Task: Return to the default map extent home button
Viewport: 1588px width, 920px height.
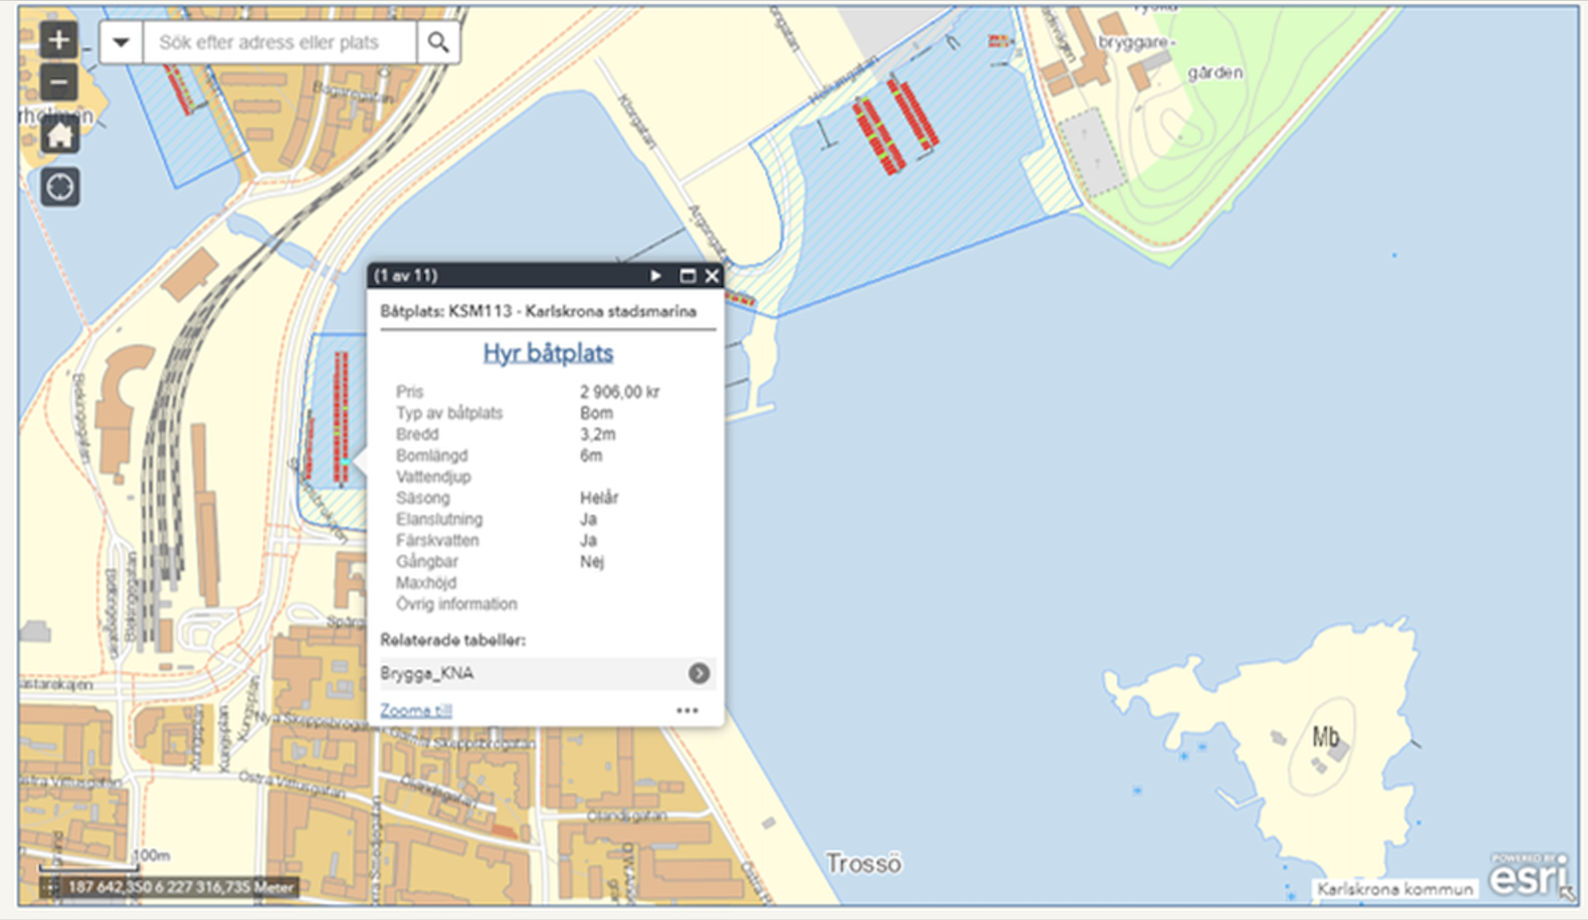Action: (x=59, y=135)
